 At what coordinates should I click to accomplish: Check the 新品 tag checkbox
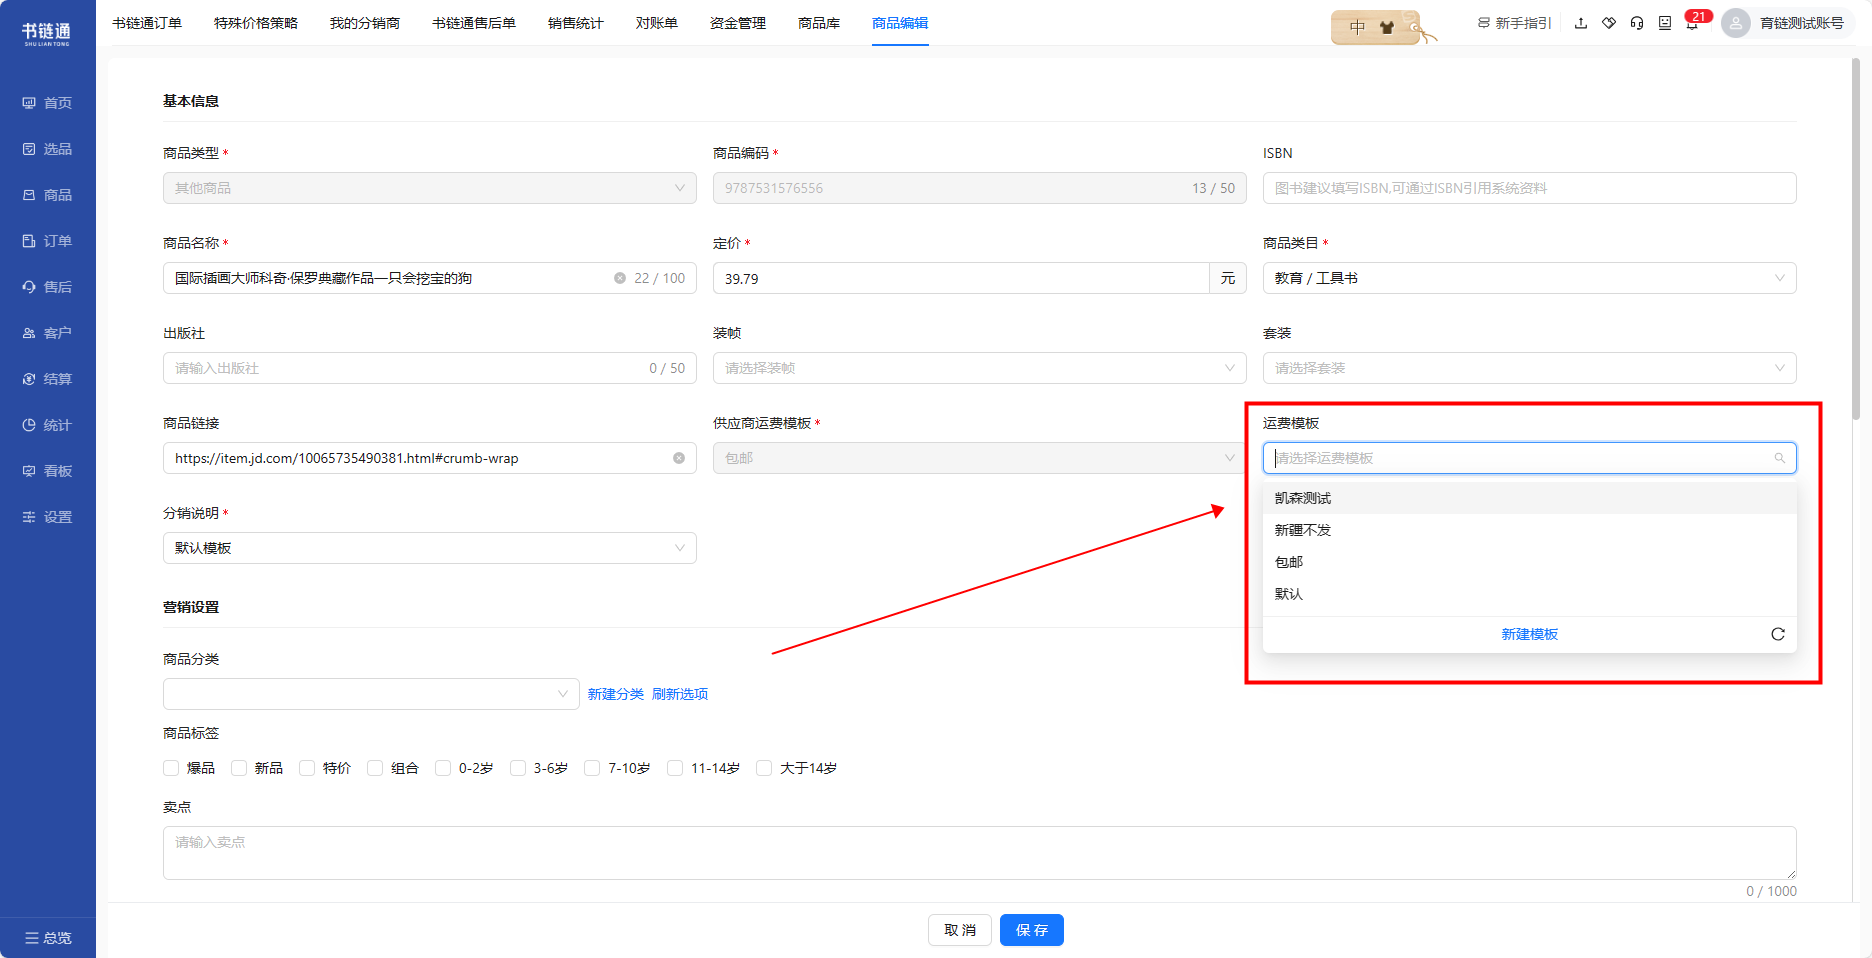(239, 768)
